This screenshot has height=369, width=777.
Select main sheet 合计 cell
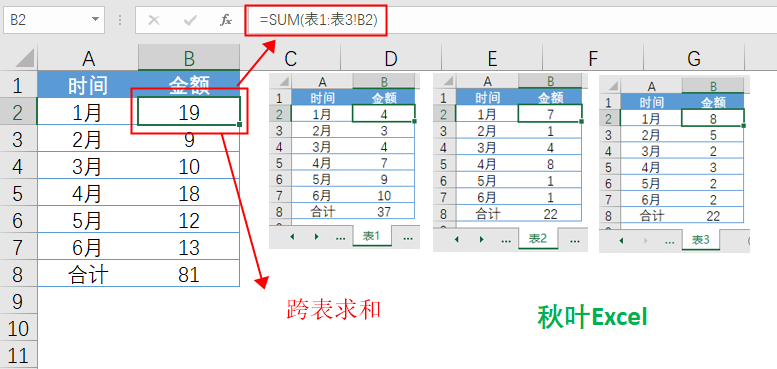(88, 273)
